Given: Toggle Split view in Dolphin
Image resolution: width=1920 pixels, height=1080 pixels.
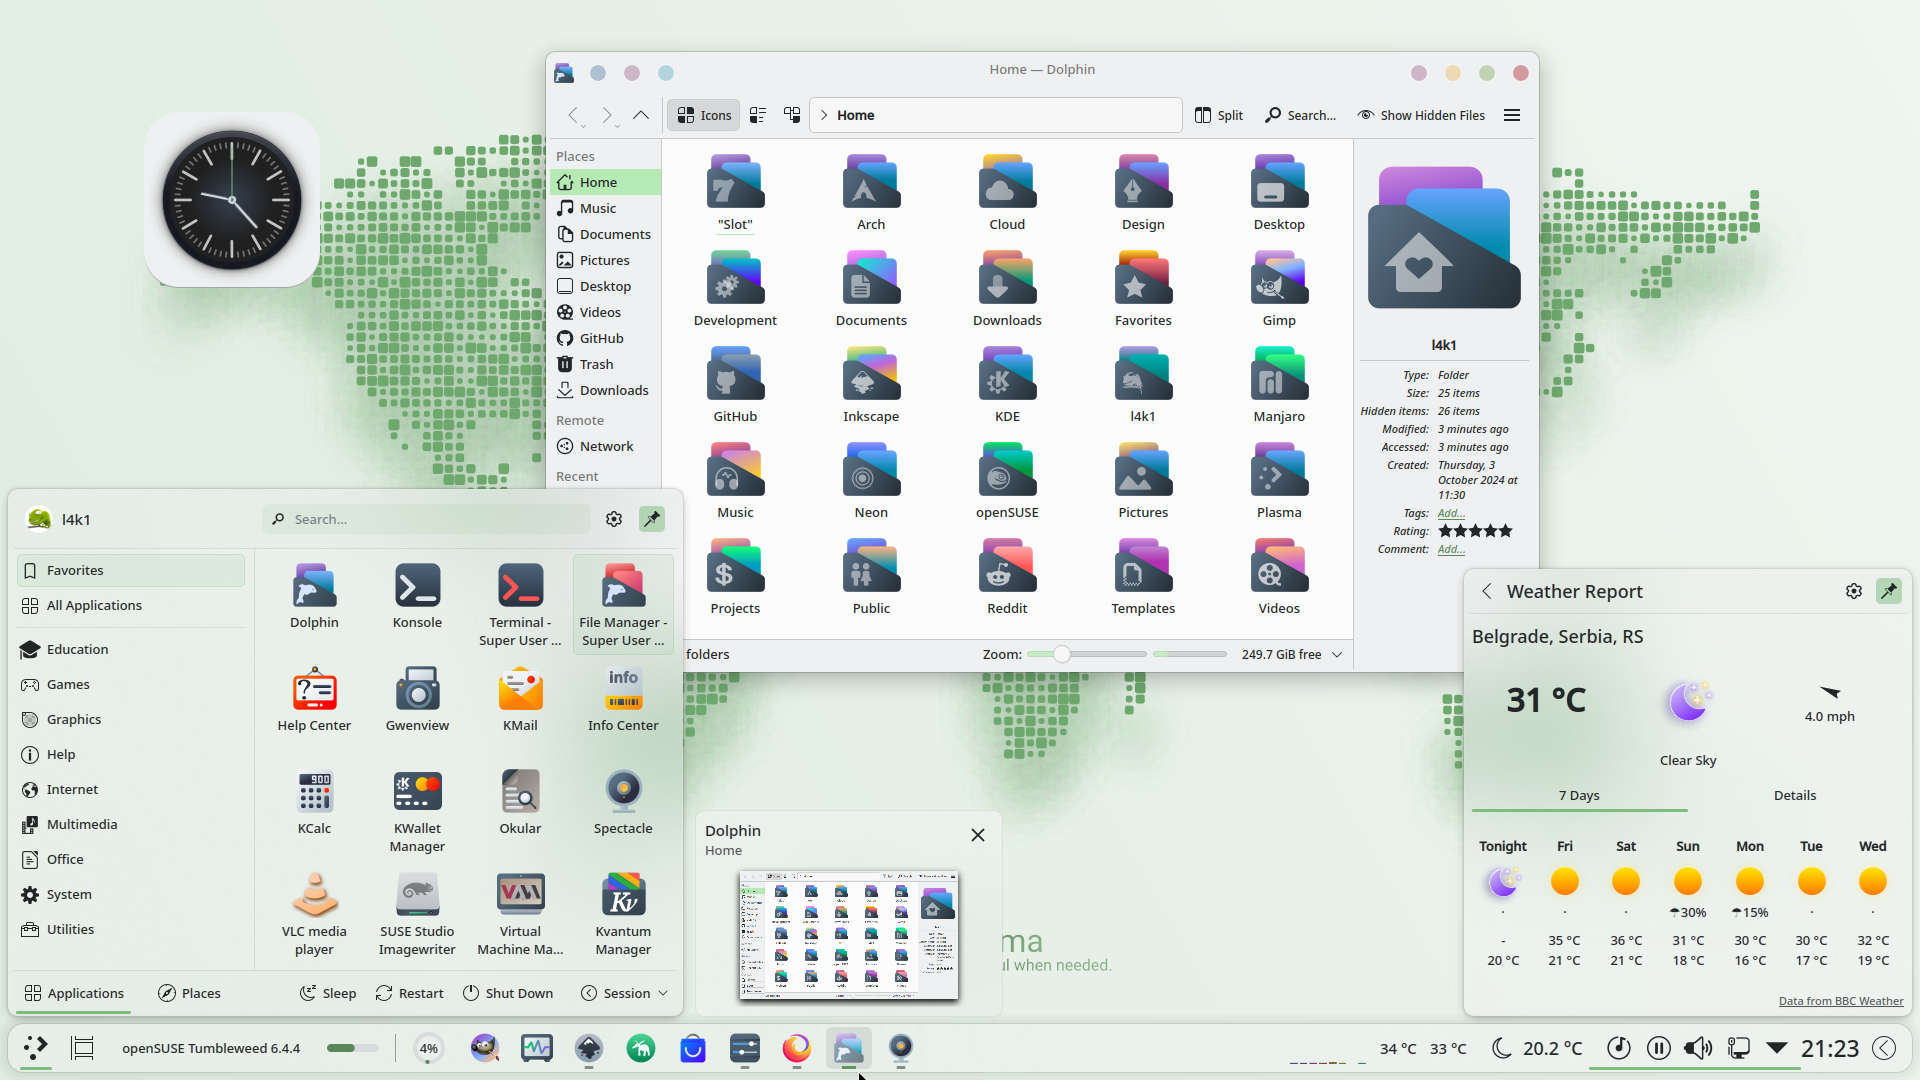Looking at the screenshot, I should coord(1219,115).
